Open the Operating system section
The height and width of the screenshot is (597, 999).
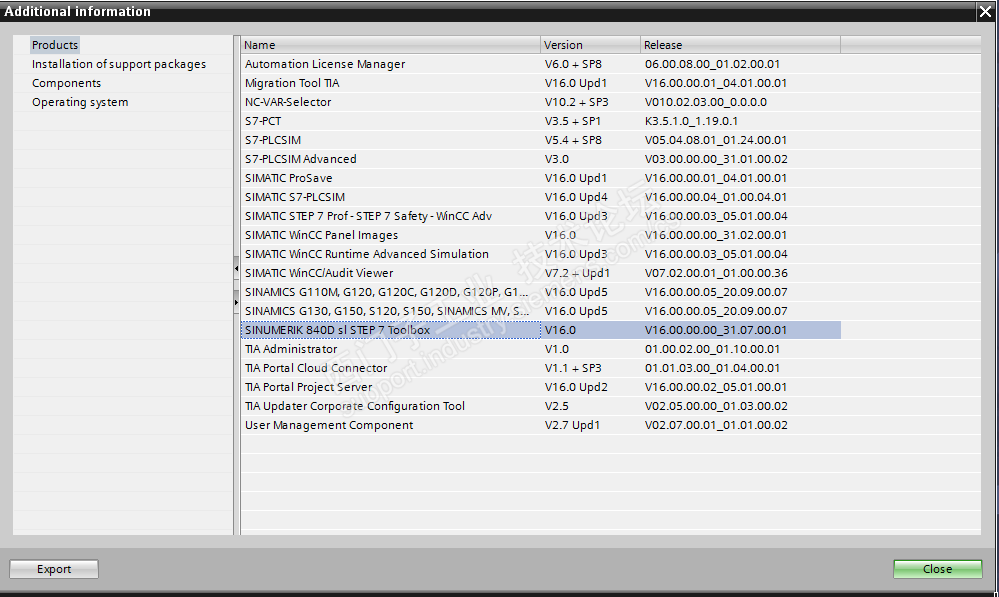click(80, 102)
